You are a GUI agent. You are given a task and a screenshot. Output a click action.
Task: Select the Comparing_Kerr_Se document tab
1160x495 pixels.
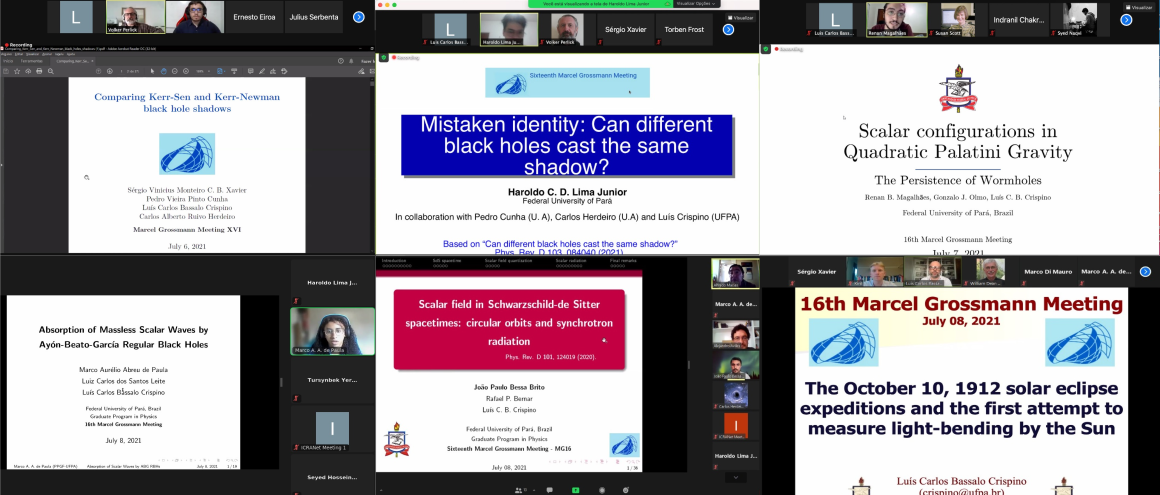(x=72, y=61)
